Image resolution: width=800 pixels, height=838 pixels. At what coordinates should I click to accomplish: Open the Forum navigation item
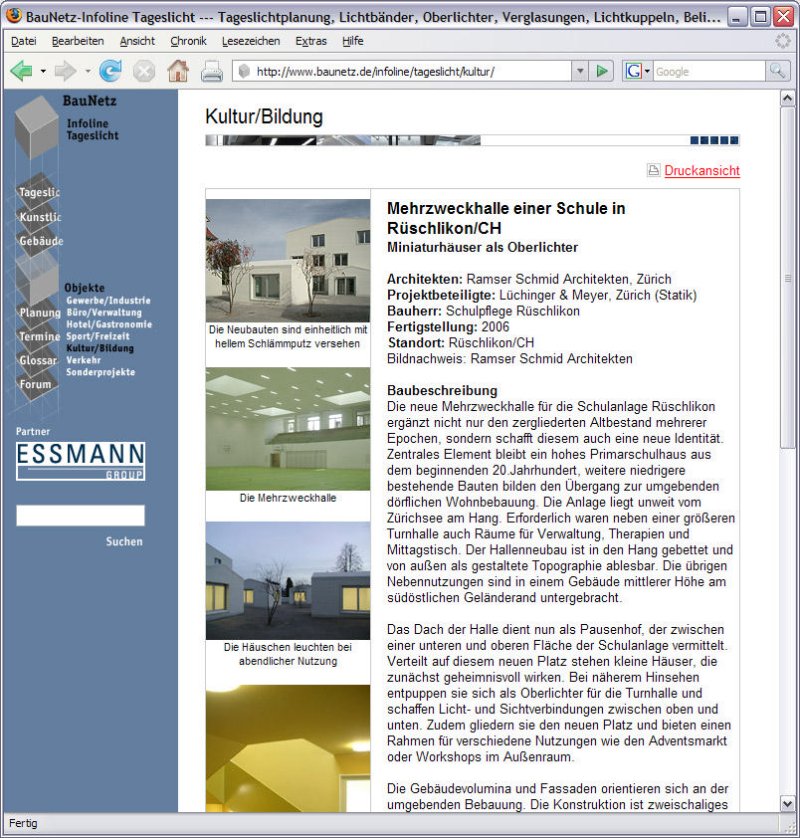35,384
